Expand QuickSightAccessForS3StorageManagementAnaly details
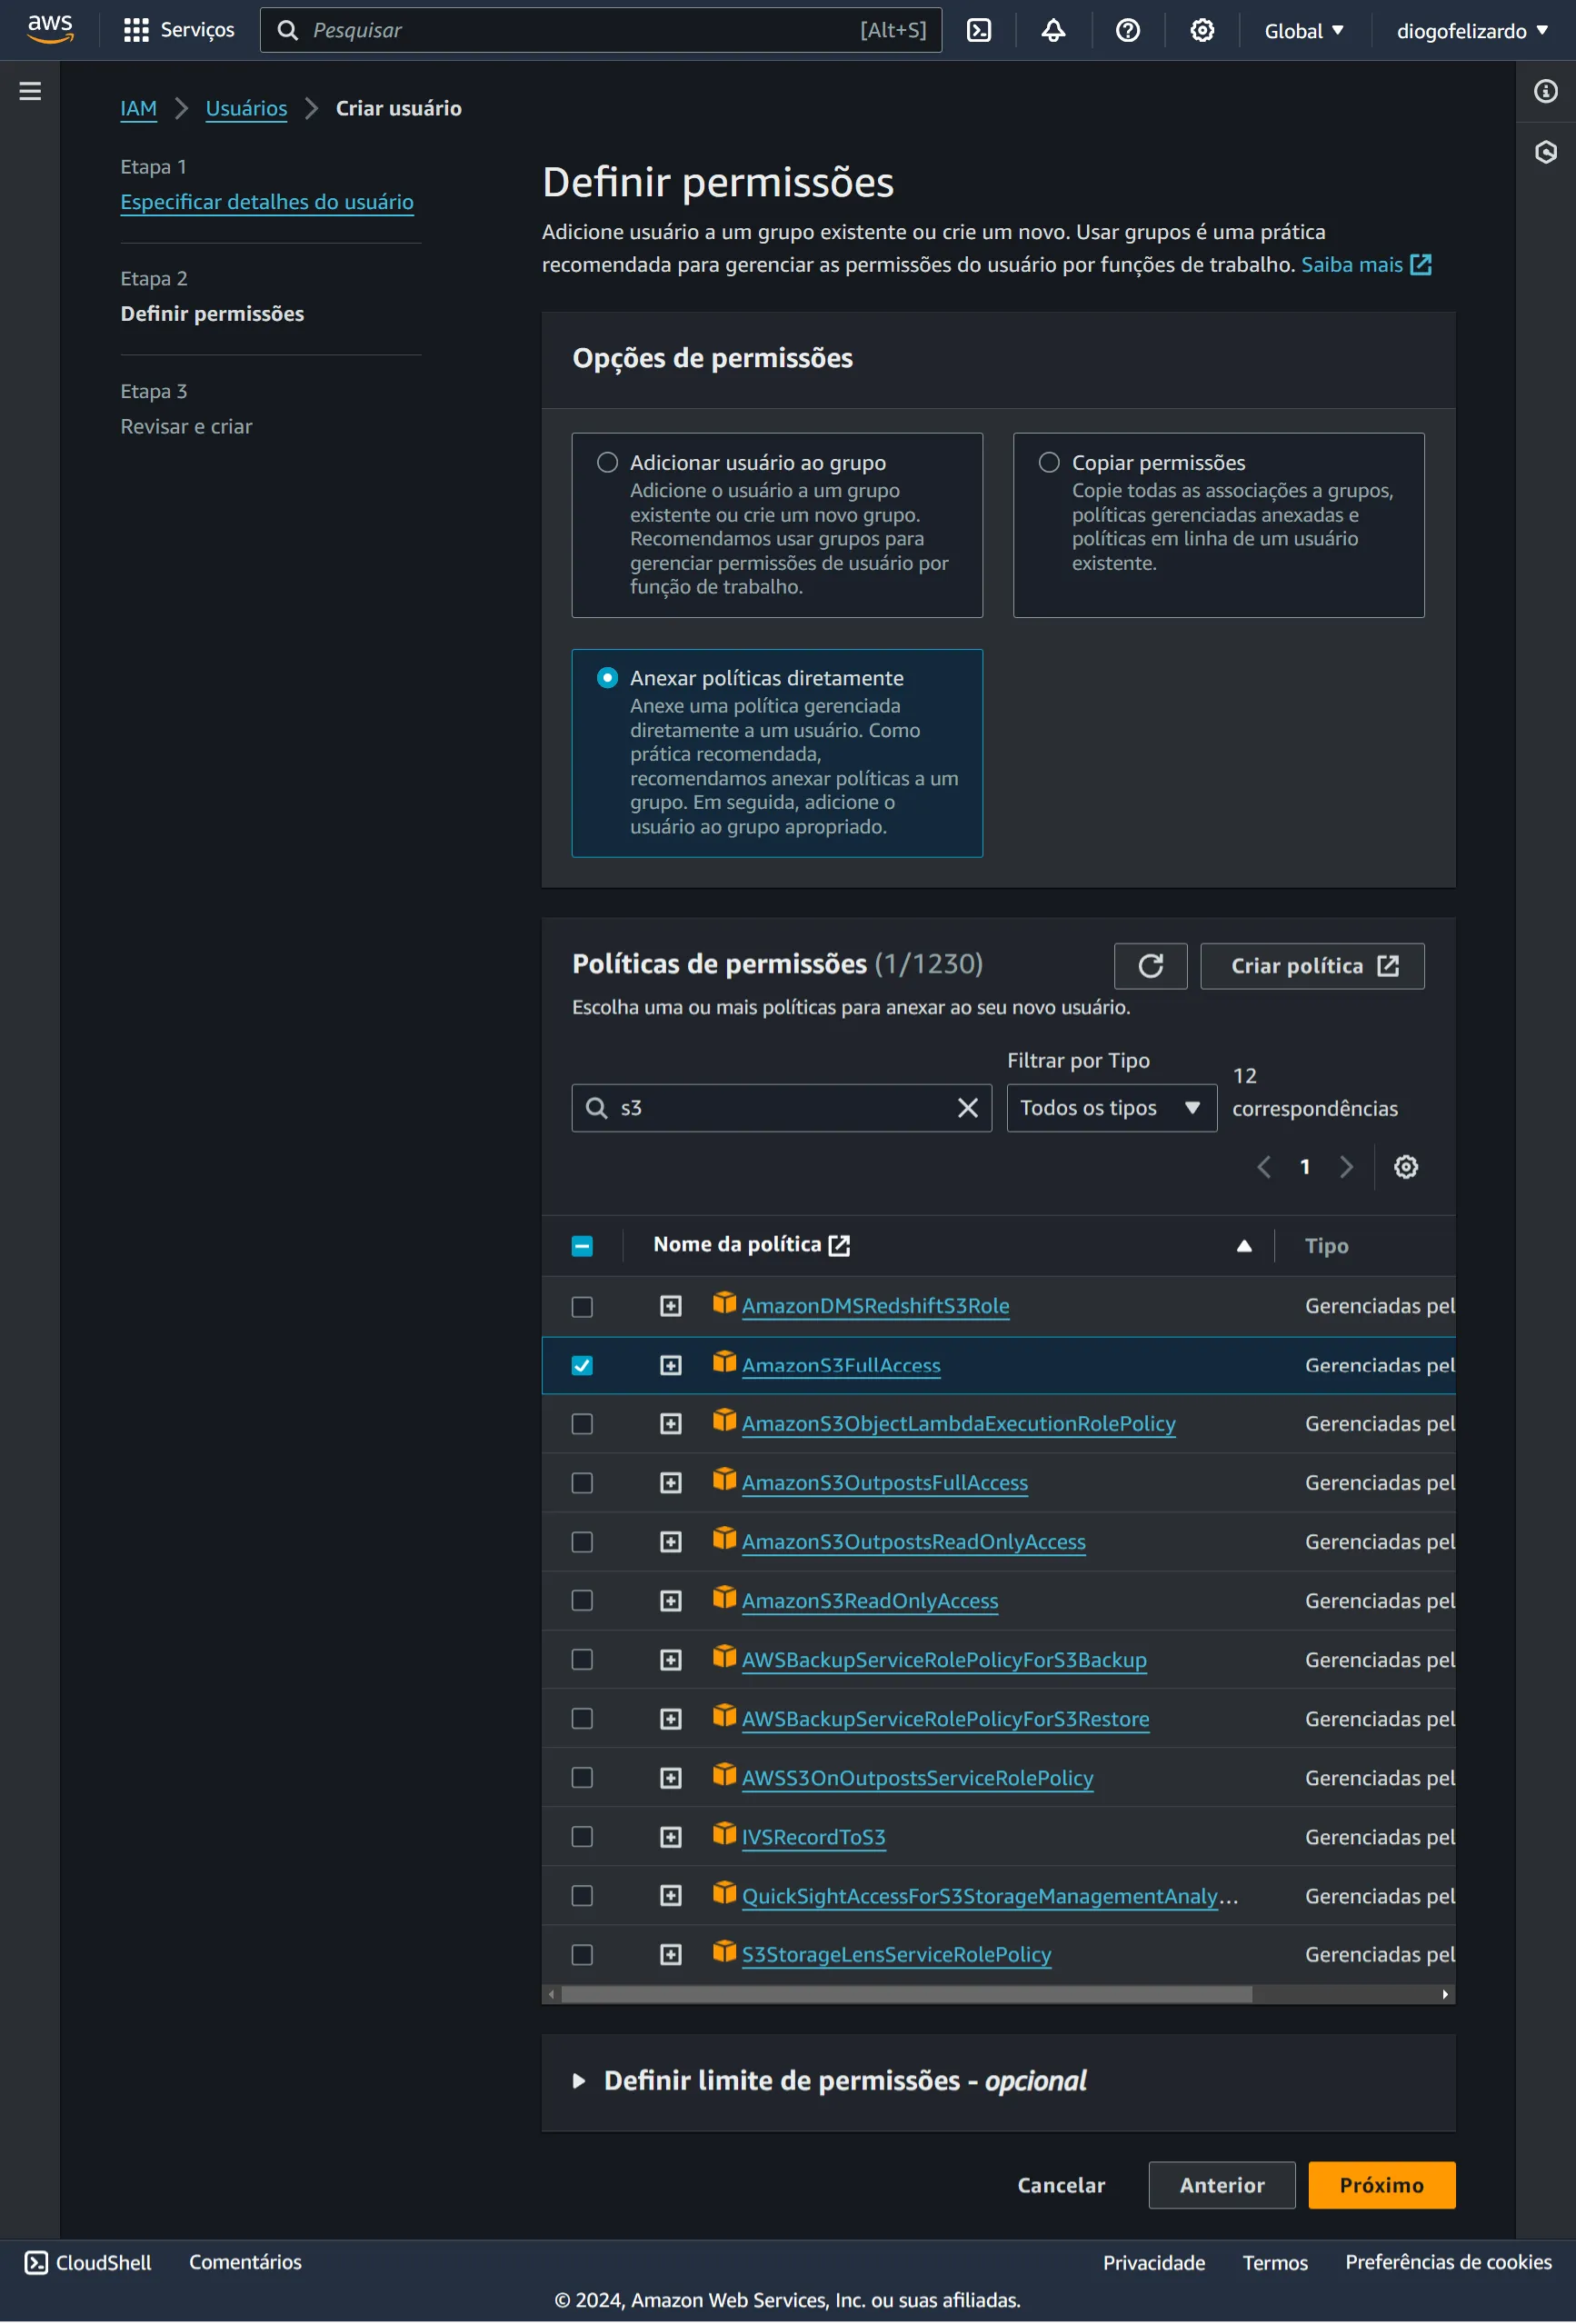Screen dimensions: 1576x2324 click(x=670, y=1896)
